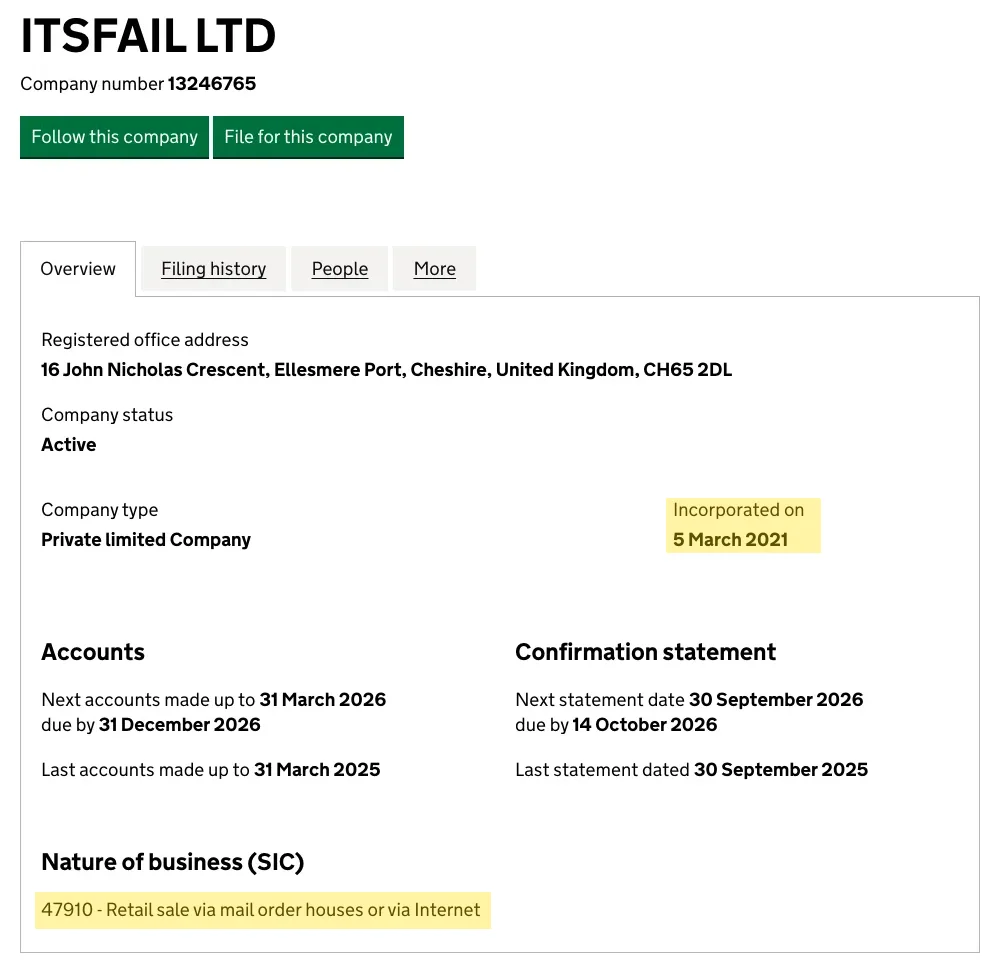Click the registered office address 16 John Nicholas Crescent
The height and width of the screenshot is (960, 1000).
(x=386, y=370)
